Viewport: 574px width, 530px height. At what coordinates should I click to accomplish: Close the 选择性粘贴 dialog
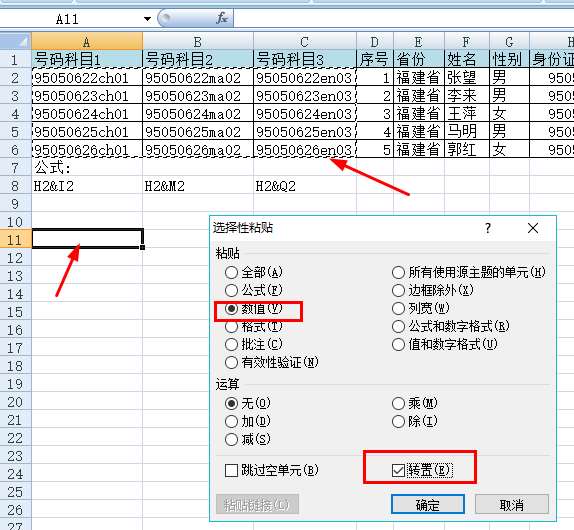(x=533, y=228)
